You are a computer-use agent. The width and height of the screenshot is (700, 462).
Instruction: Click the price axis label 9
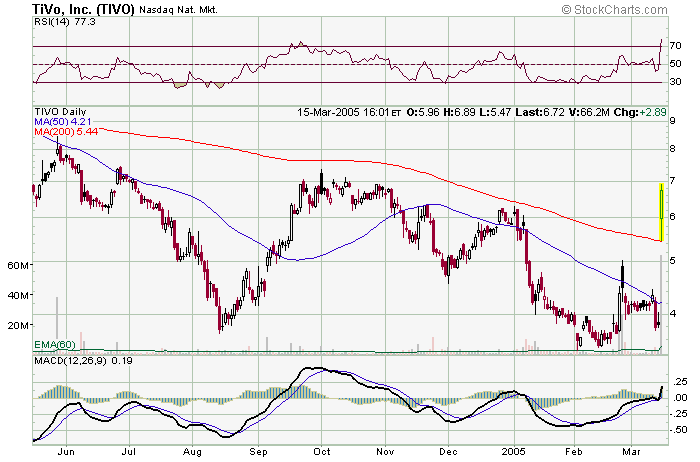point(672,121)
